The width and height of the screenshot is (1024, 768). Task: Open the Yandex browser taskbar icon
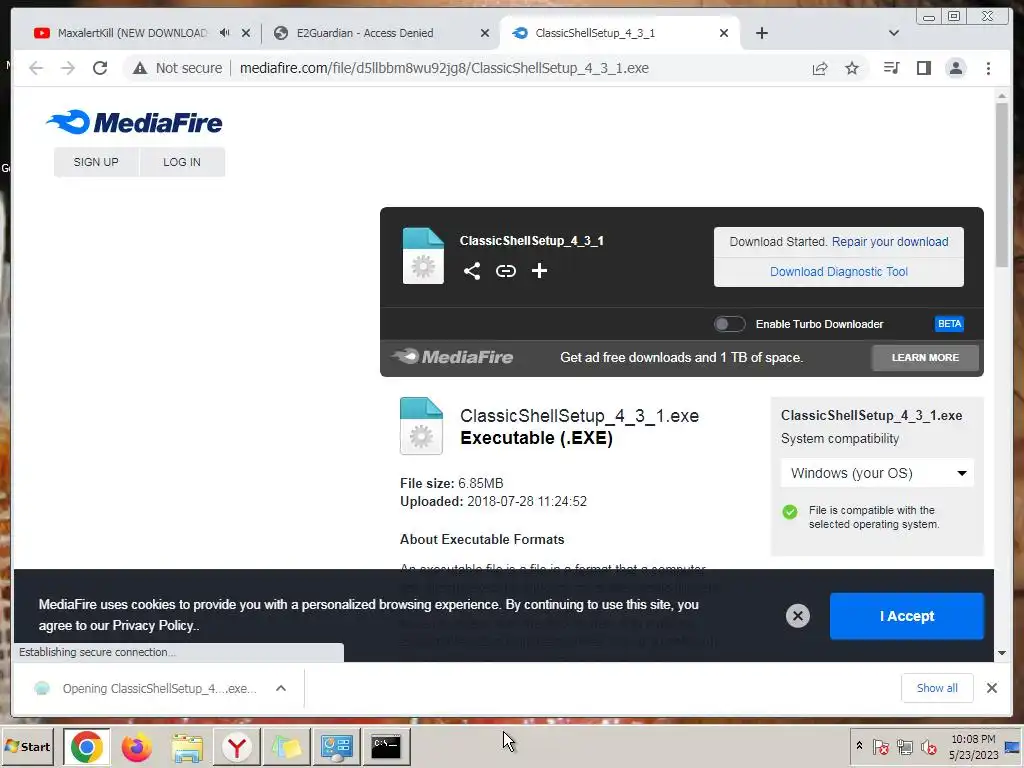tap(237, 746)
